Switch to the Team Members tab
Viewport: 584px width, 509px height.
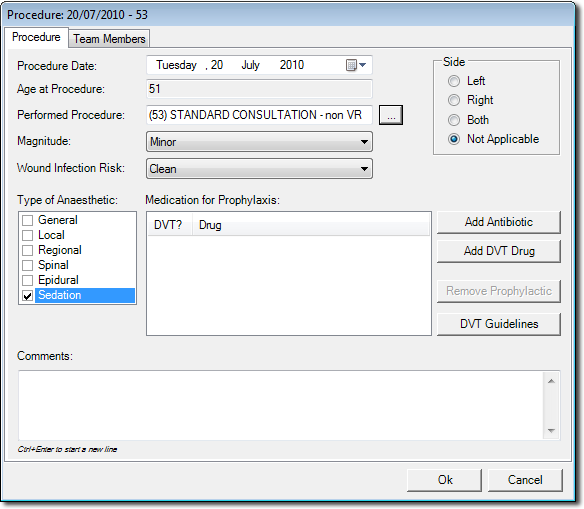click(109, 39)
